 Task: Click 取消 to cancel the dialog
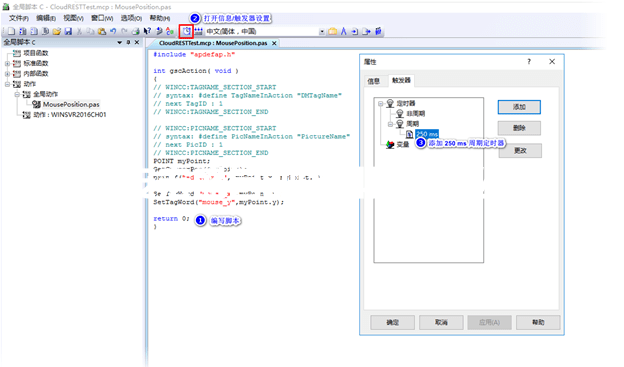click(x=441, y=322)
